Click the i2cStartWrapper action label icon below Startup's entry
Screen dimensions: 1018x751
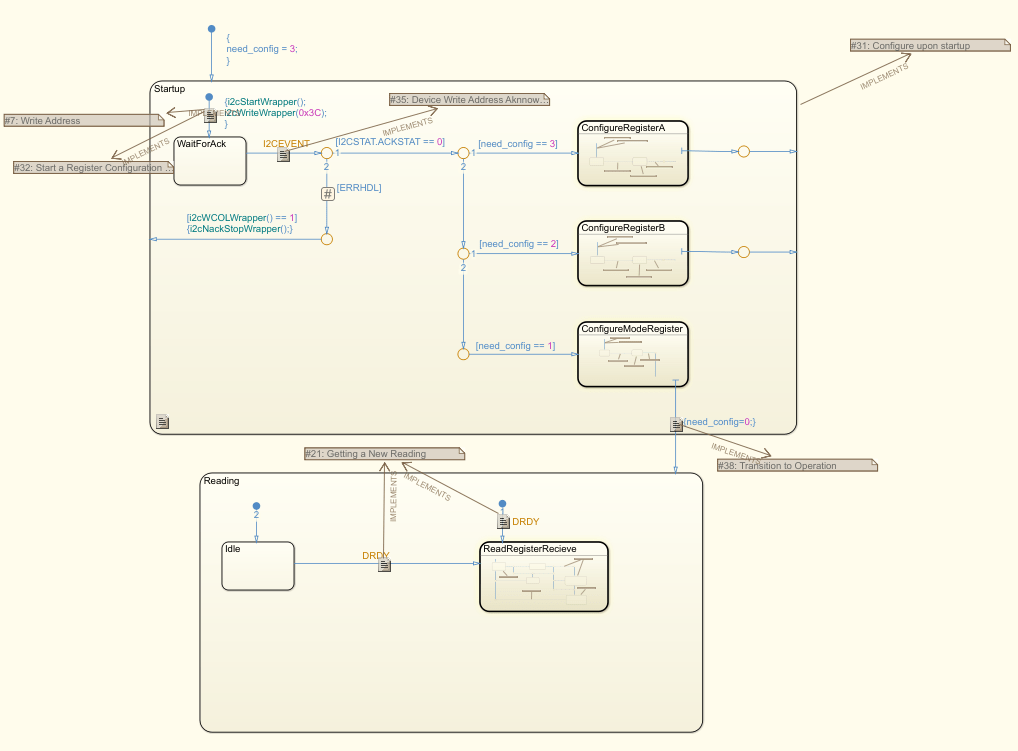[x=210, y=113]
